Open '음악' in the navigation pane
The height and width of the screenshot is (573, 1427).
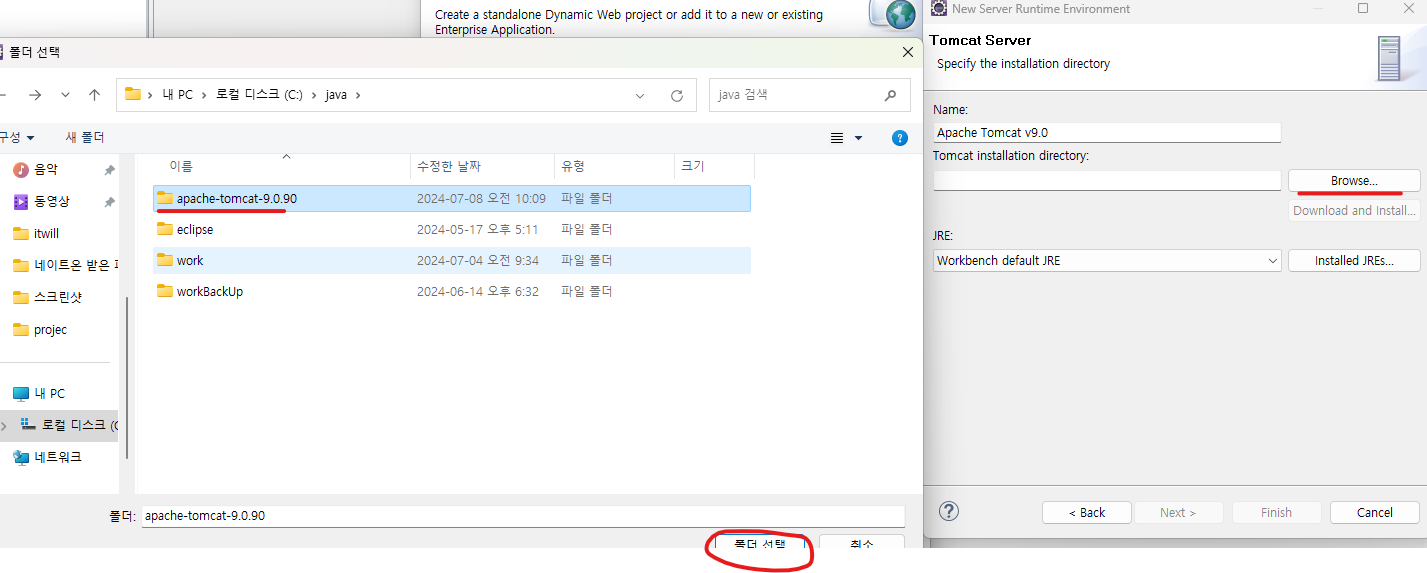46,170
